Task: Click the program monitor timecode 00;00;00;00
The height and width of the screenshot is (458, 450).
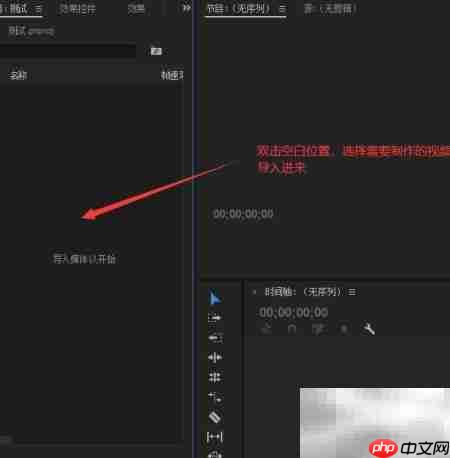Action: pos(243,213)
